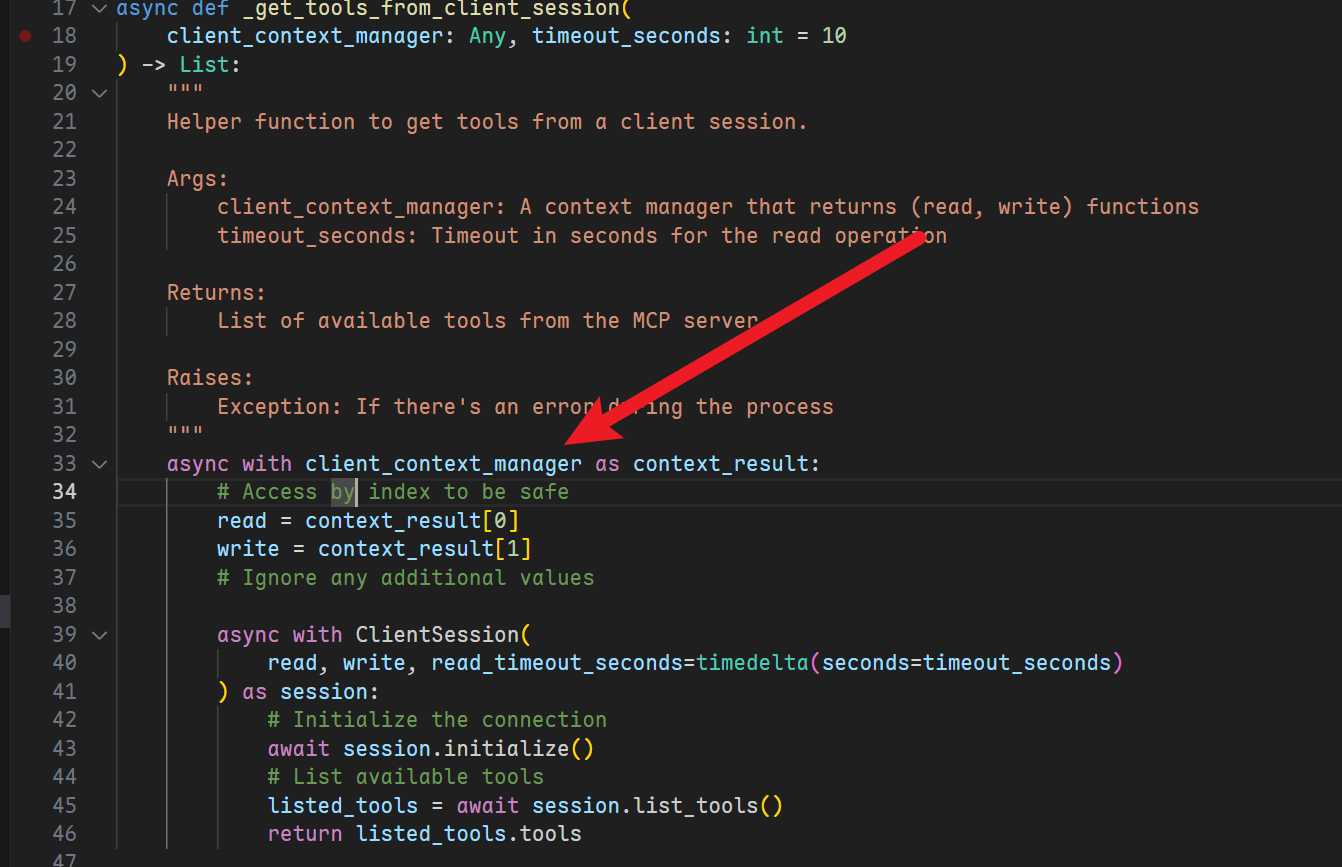Collapse the _get_tools_from_client_session function fold arrow
Screen dimensions: 1342x867
click(x=98, y=8)
